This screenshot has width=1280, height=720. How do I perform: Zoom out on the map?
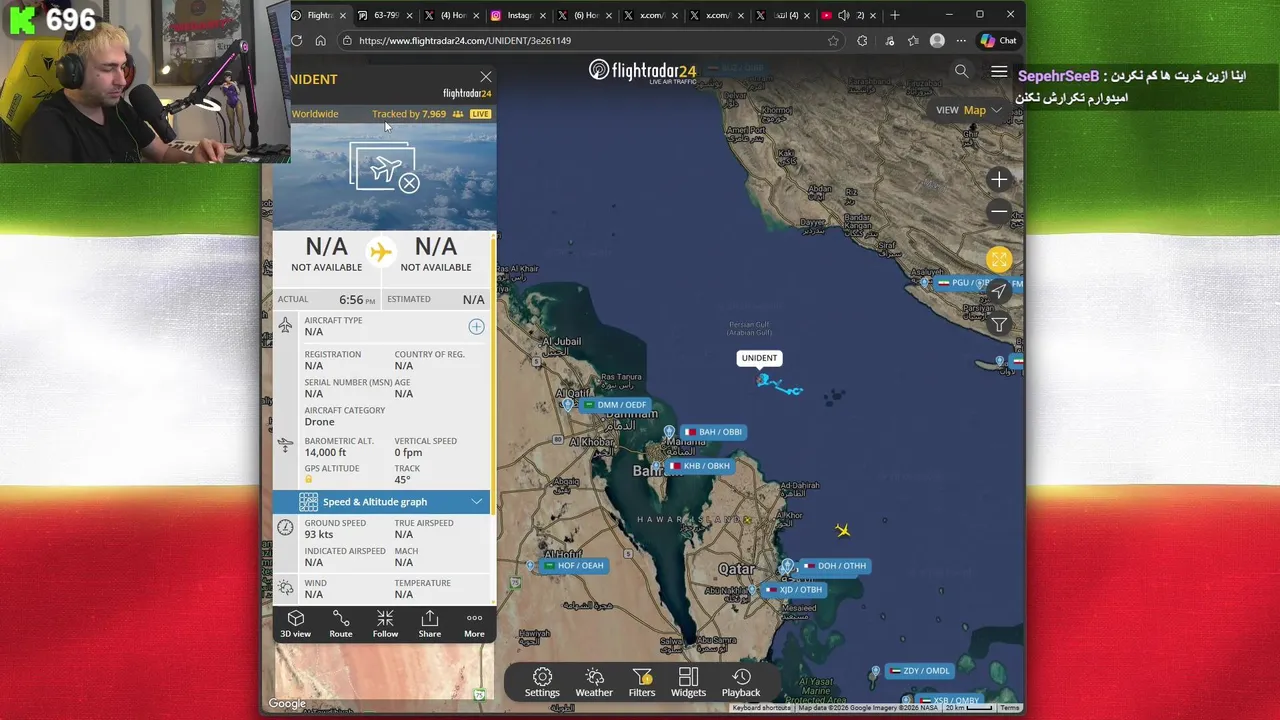pyautogui.click(x=999, y=211)
